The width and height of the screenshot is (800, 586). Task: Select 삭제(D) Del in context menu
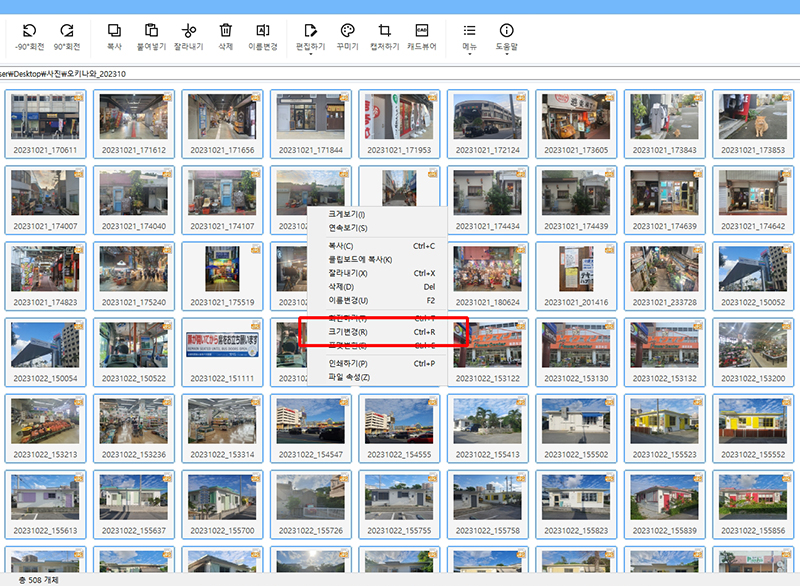pos(378,287)
